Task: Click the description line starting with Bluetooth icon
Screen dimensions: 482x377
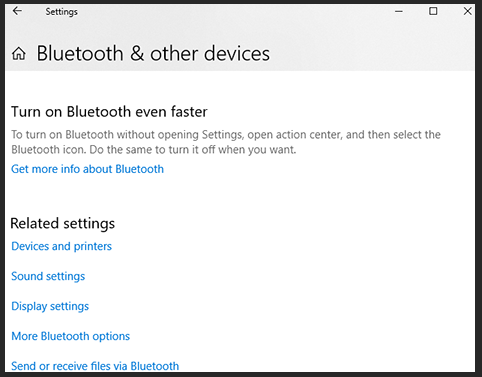Action: pos(153,150)
